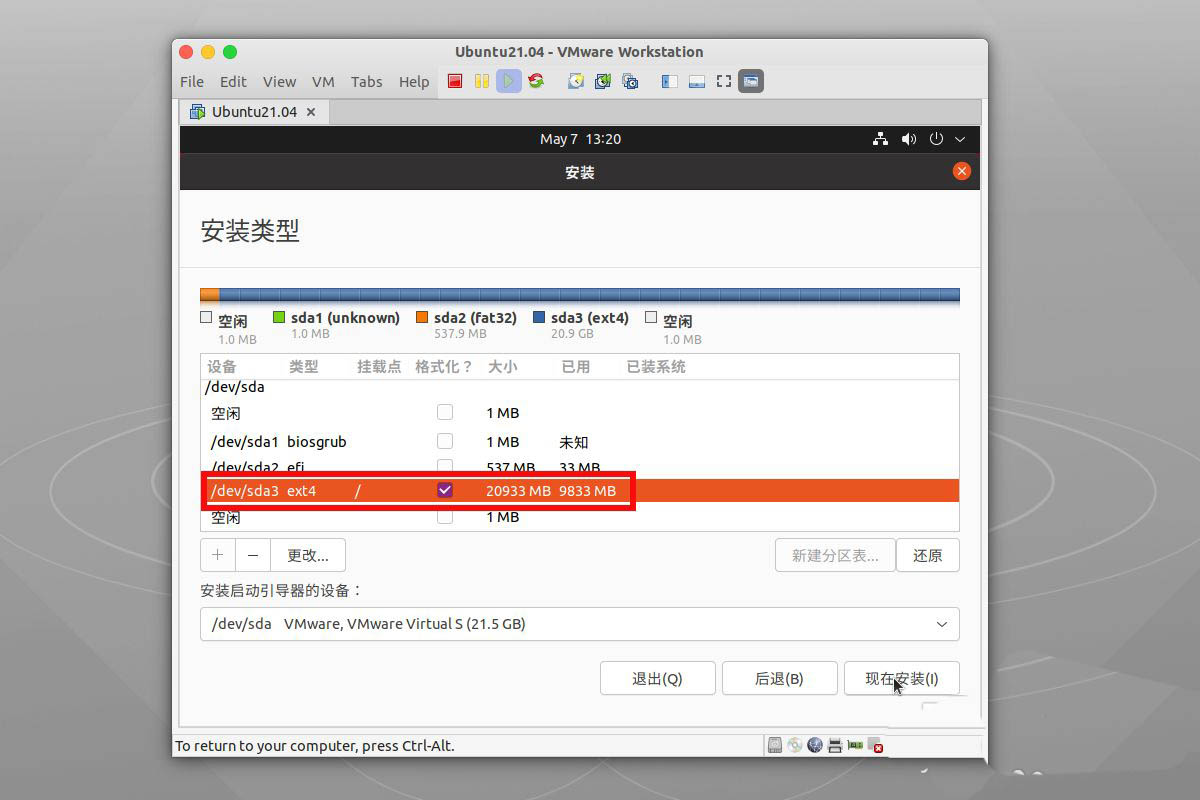Click the green play power-on icon
Image resolution: width=1200 pixels, height=800 pixels.
point(509,81)
